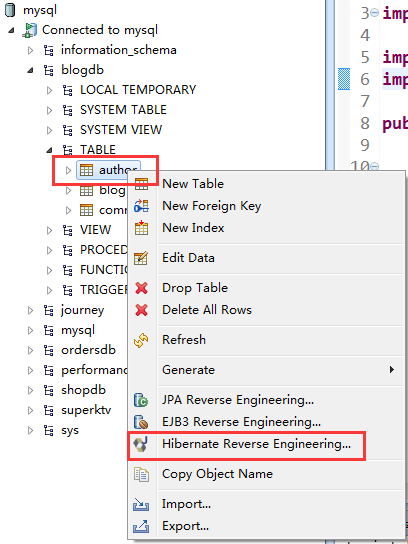This screenshot has width=408, height=544.
Task: Click the sys schema icon
Action: (x=49, y=431)
